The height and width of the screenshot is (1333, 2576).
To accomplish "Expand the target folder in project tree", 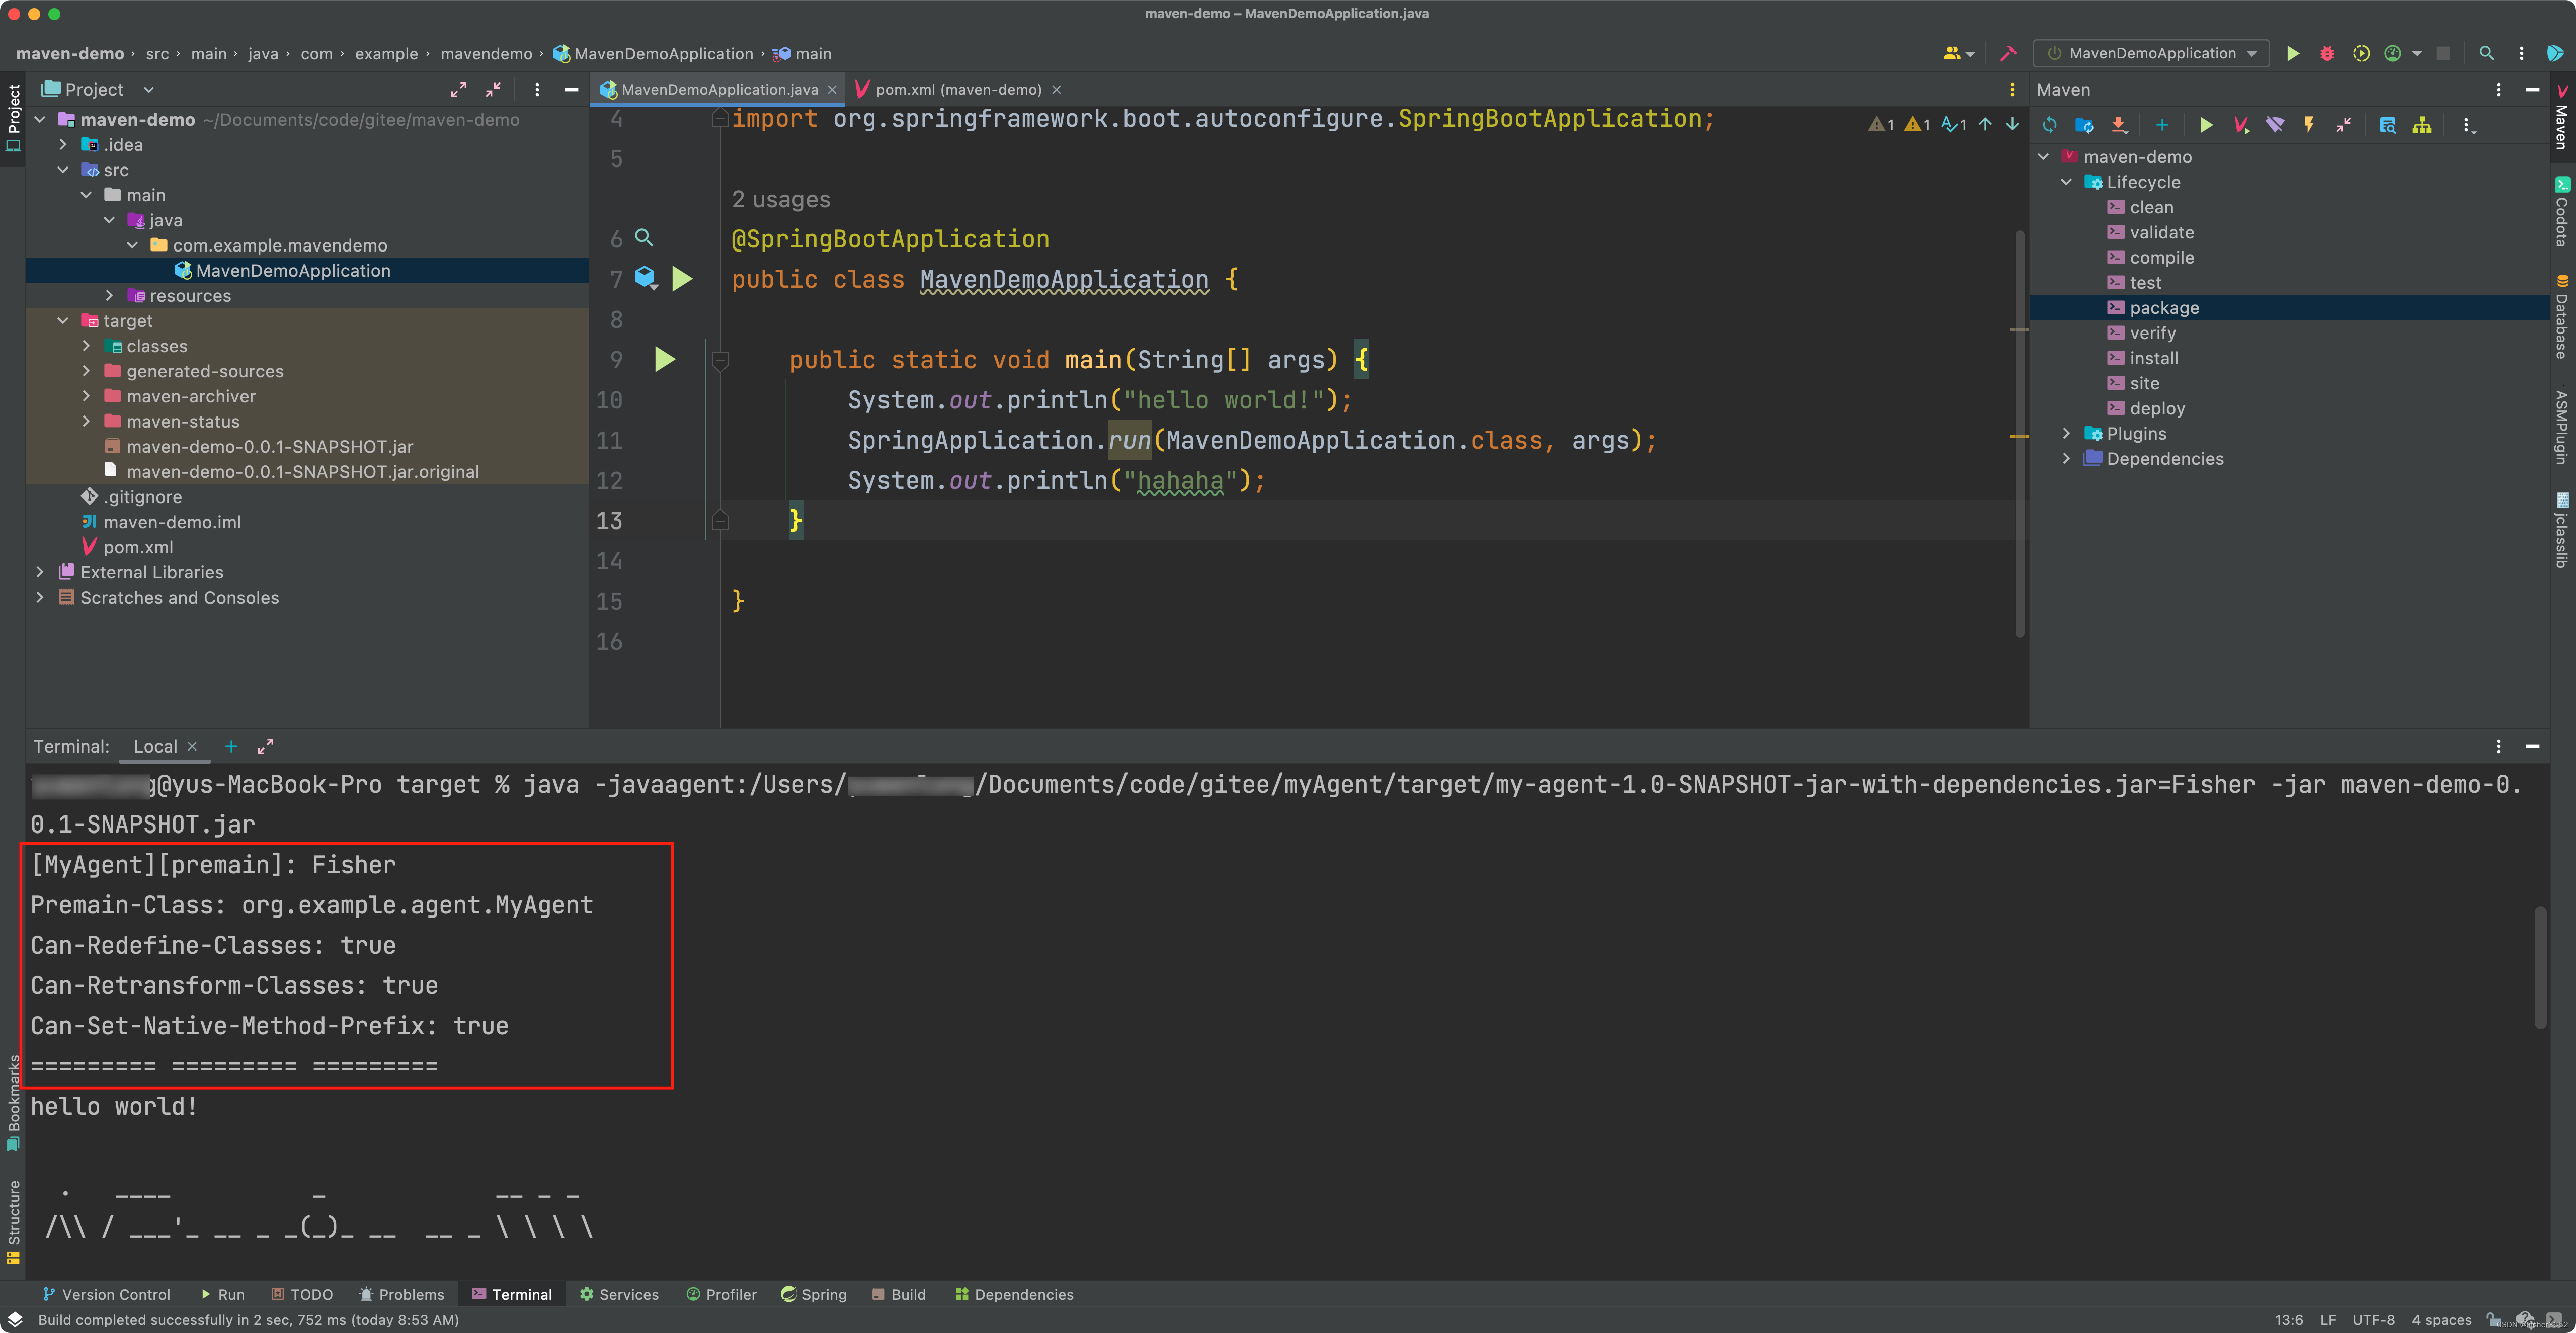I will click(64, 319).
